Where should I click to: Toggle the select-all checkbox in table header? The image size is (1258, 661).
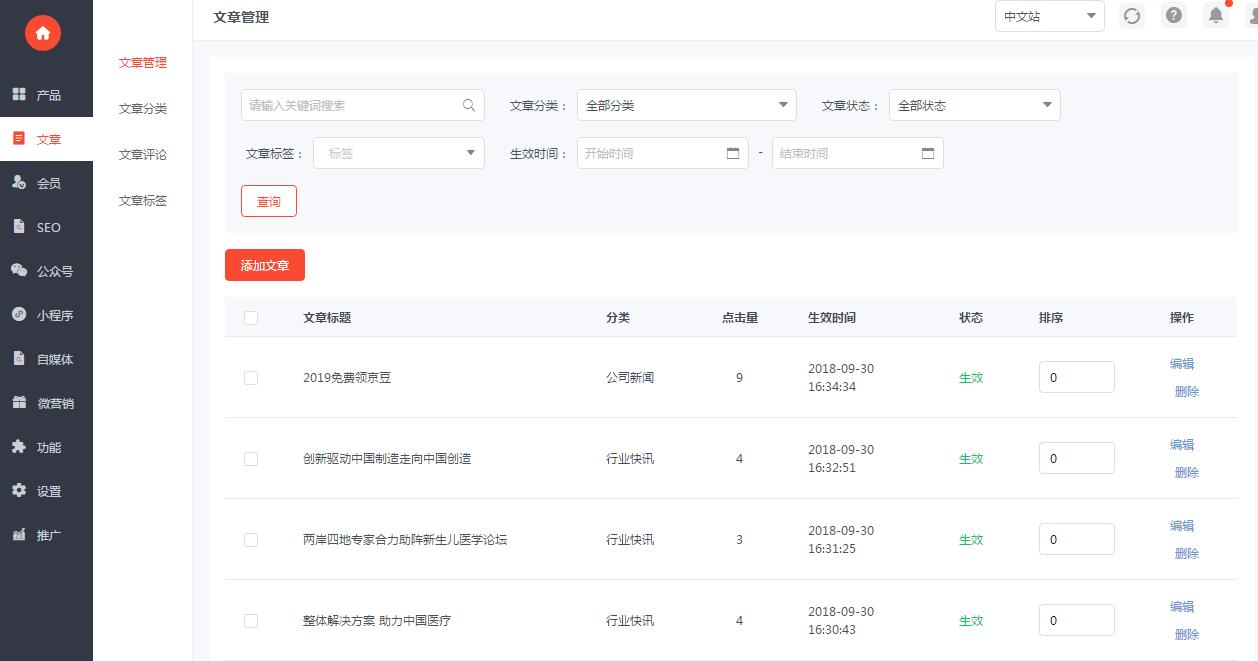(251, 318)
